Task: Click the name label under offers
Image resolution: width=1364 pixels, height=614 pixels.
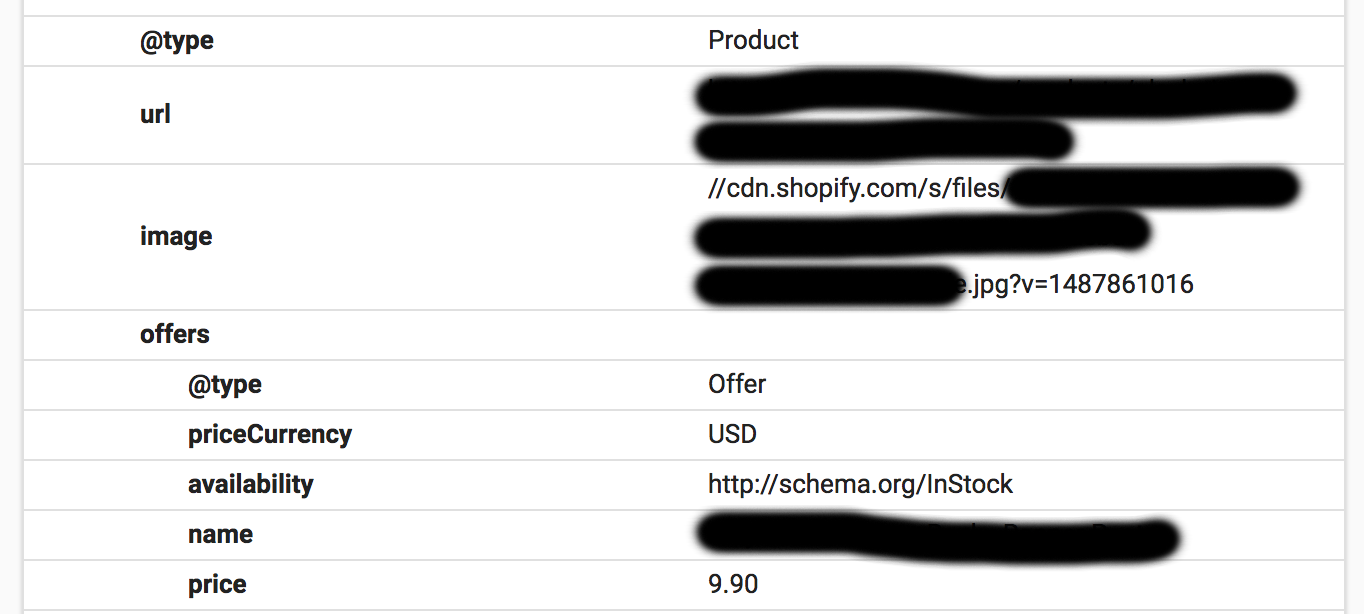Action: (x=220, y=535)
